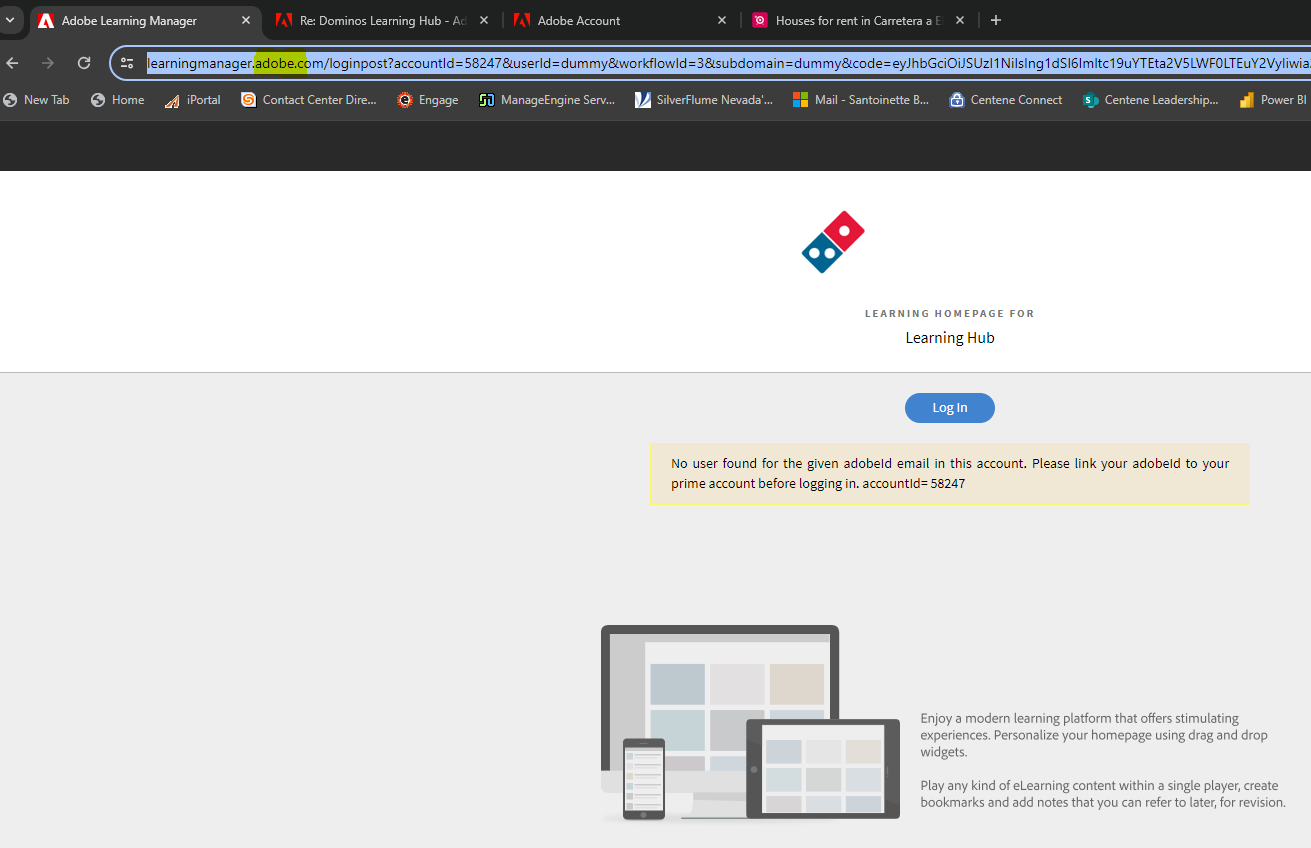Screen dimensions: 1311x848
Task: Open a new tab with the plus button
Action: point(995,20)
